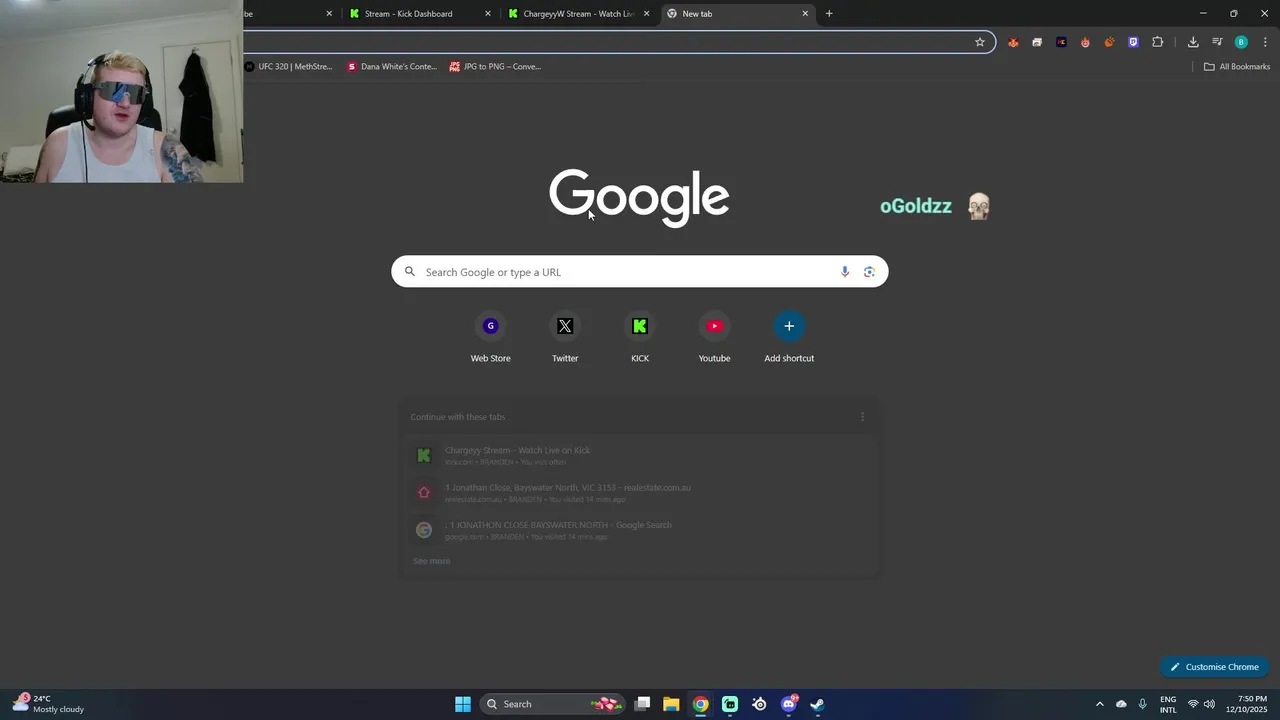Open the rainbow window extension icon
This screenshot has width=1280, height=720.
tap(1037, 42)
